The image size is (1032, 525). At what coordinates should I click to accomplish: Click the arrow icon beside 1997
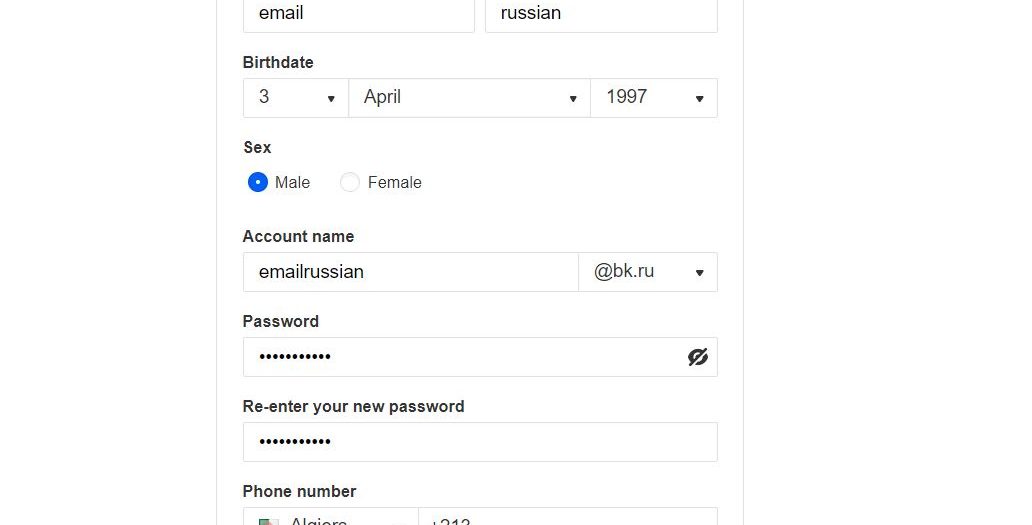click(x=700, y=99)
